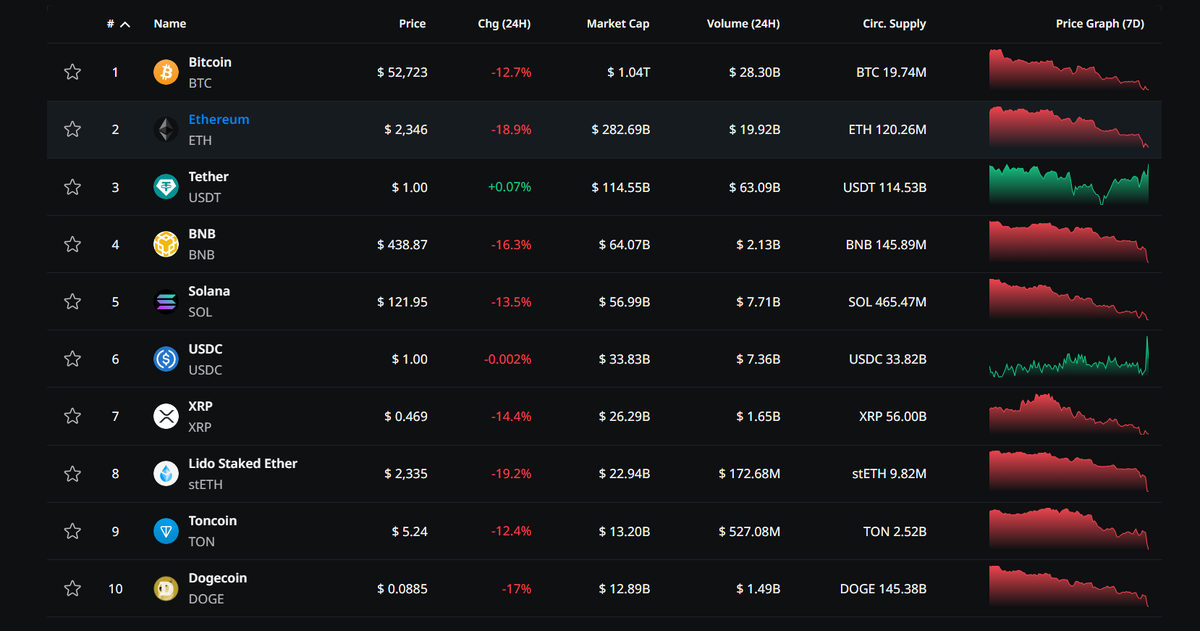Click Tether change +0.07%
1200x631 pixels.
click(x=509, y=187)
